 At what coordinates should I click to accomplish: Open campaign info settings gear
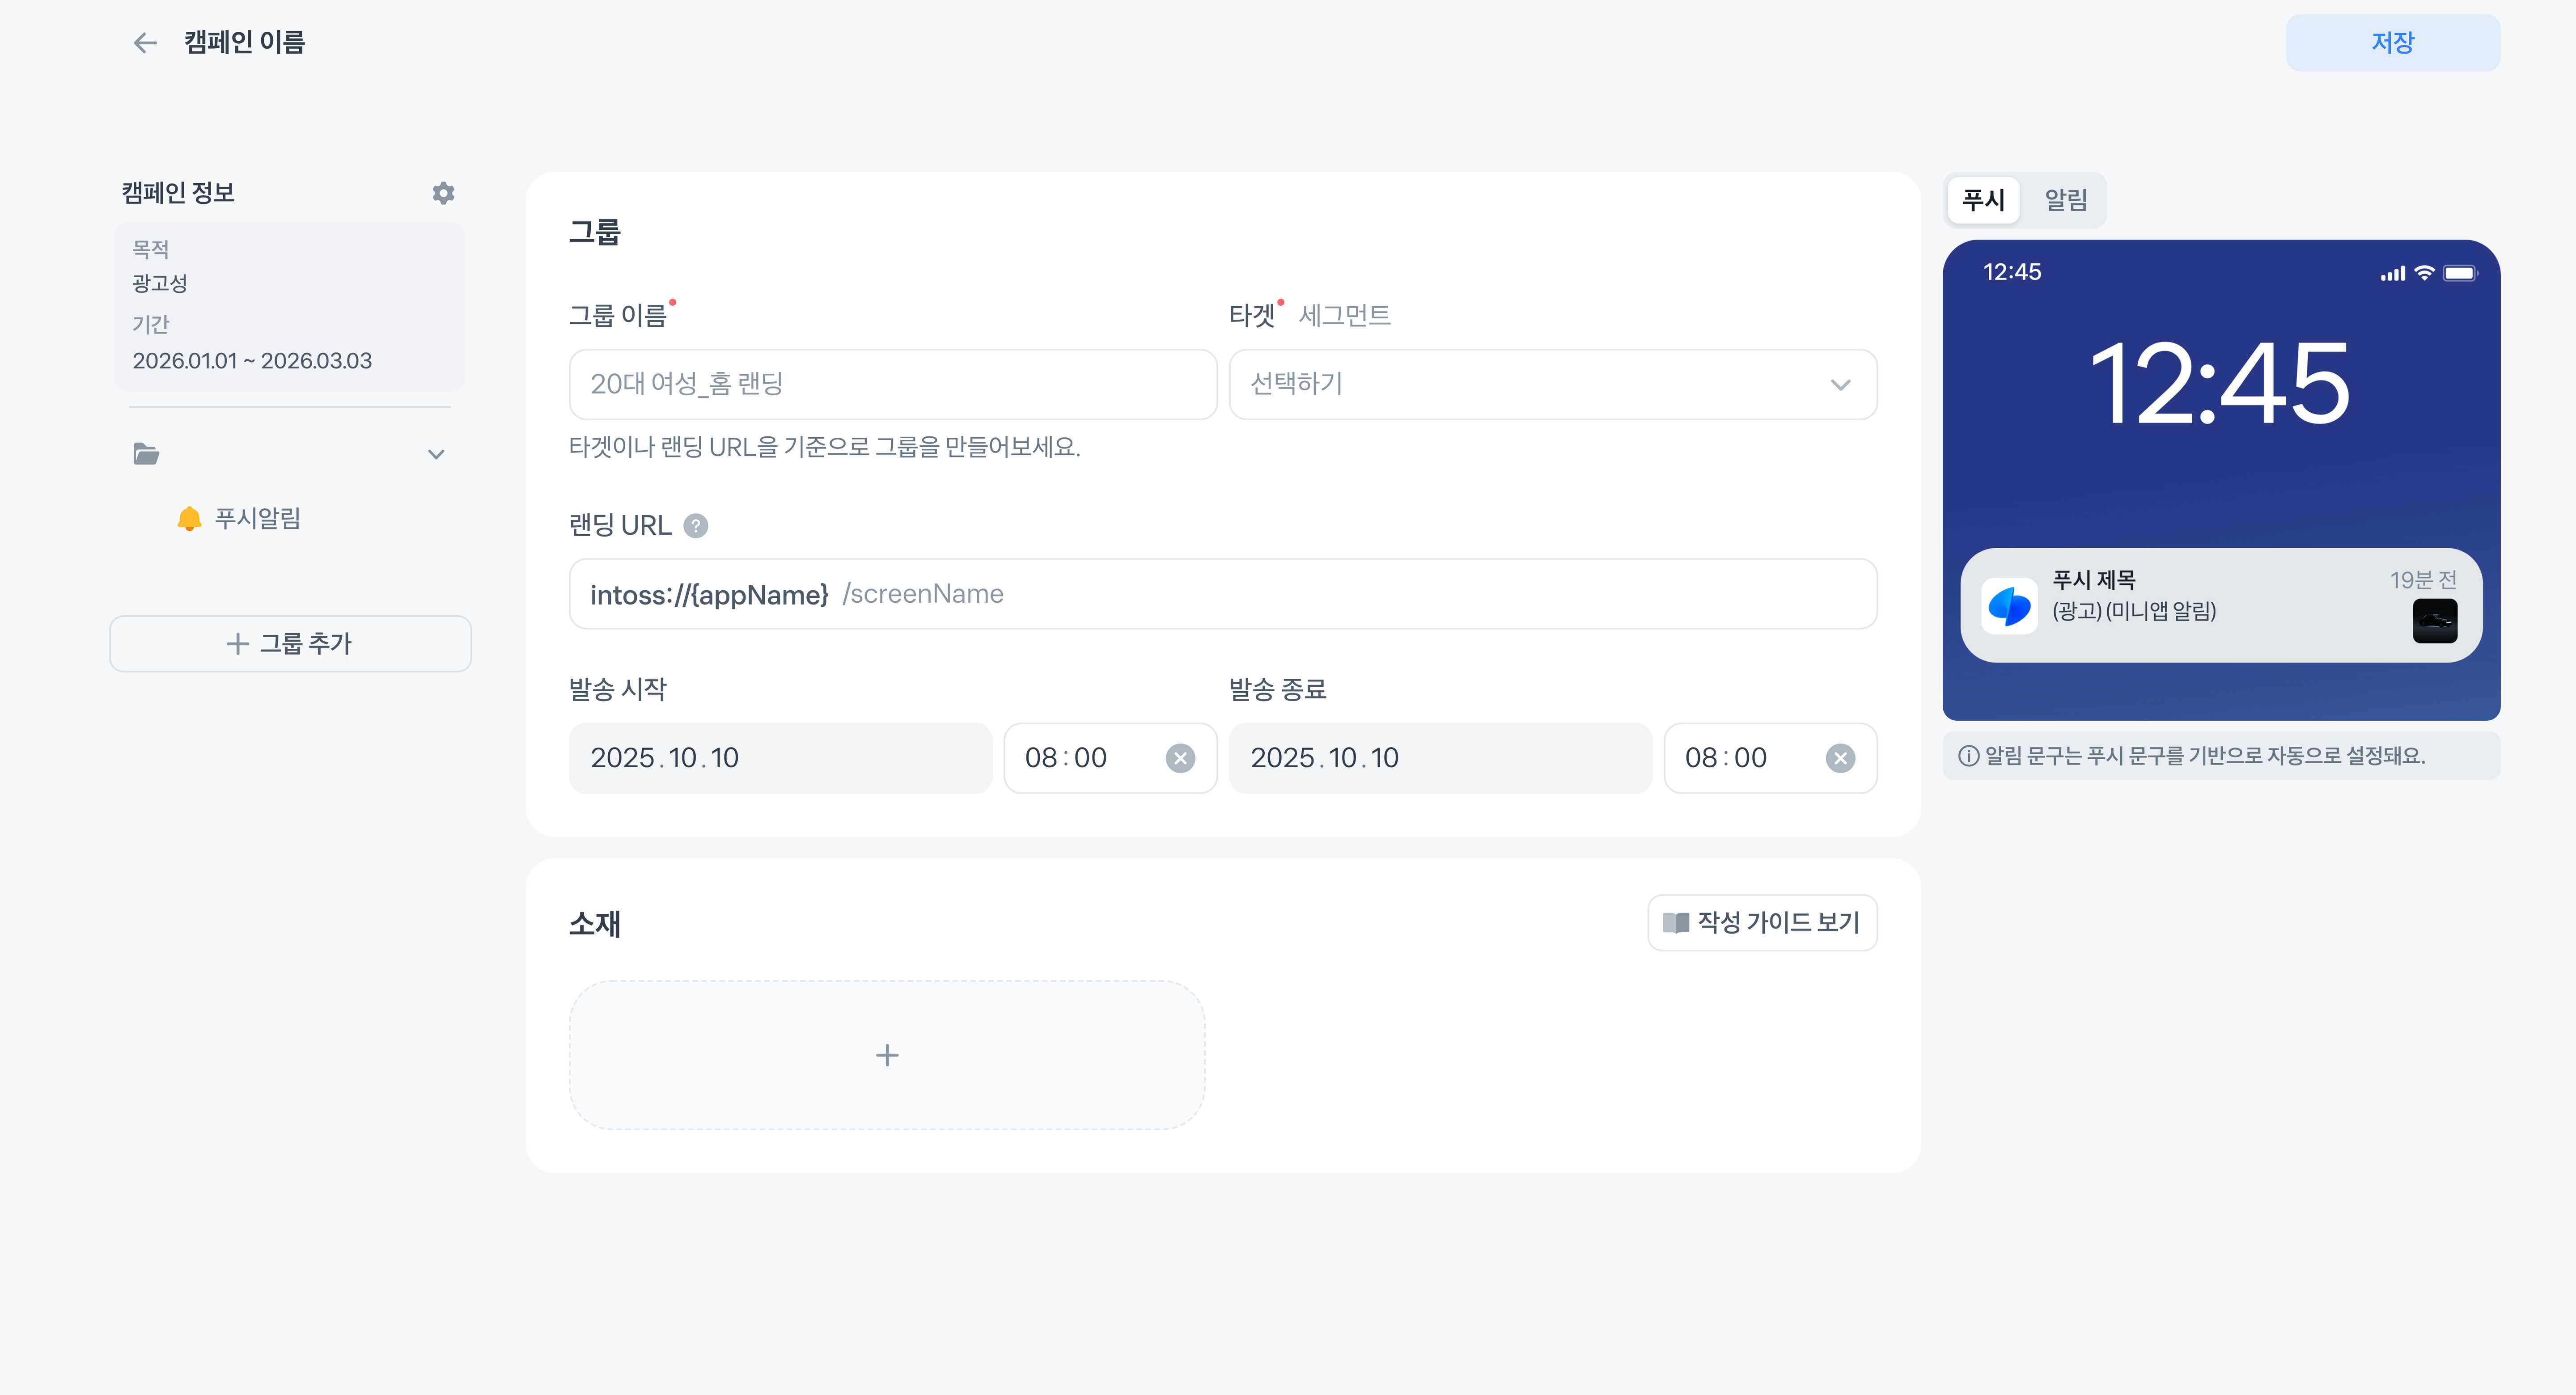point(443,193)
